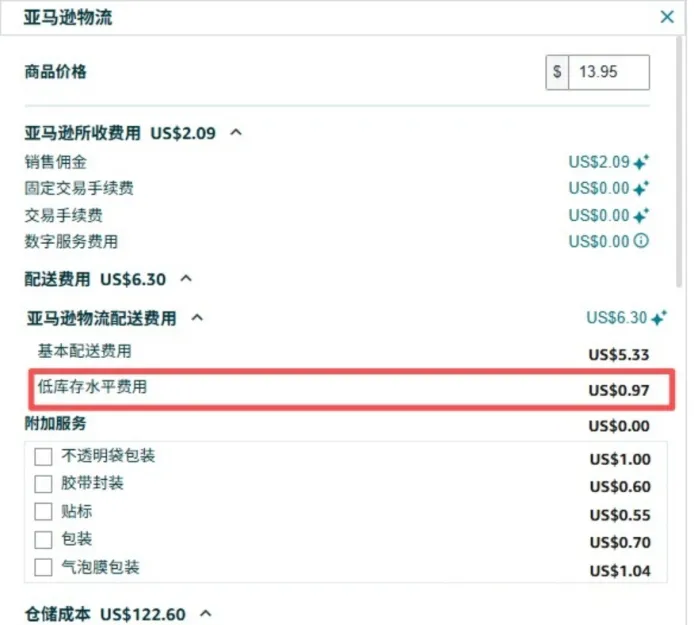Click sparkle icon beside 交易手续费 amount
The height and width of the screenshot is (625, 694).
642,215
